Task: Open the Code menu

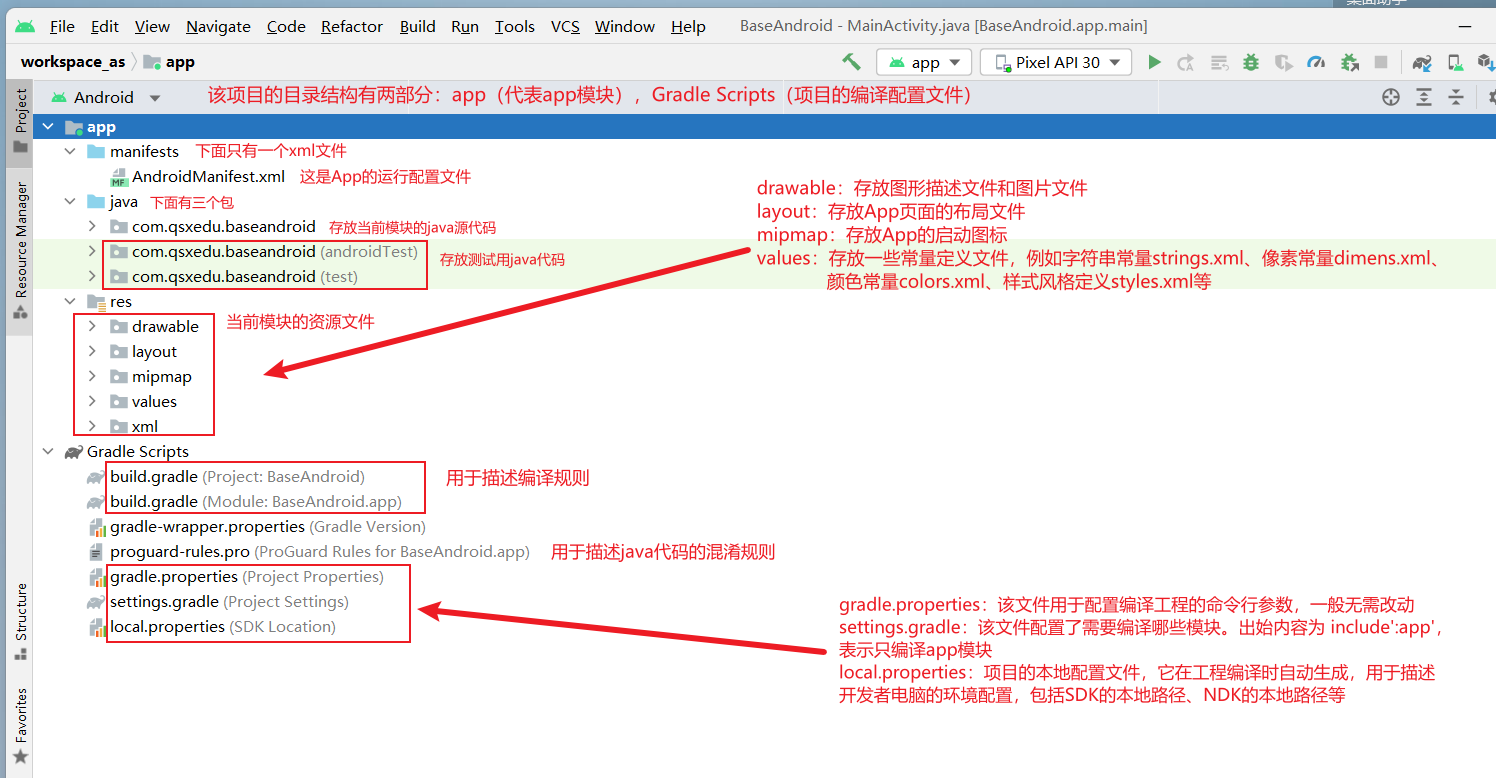Action: (286, 27)
